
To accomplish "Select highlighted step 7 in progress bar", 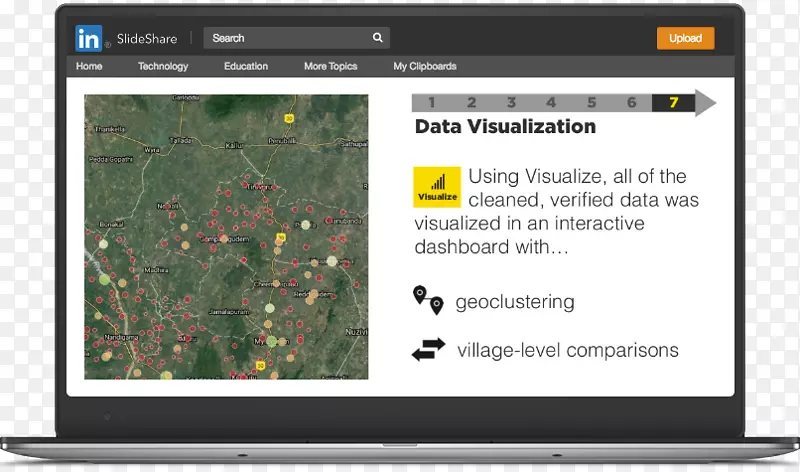I will pyautogui.click(x=673, y=102).
